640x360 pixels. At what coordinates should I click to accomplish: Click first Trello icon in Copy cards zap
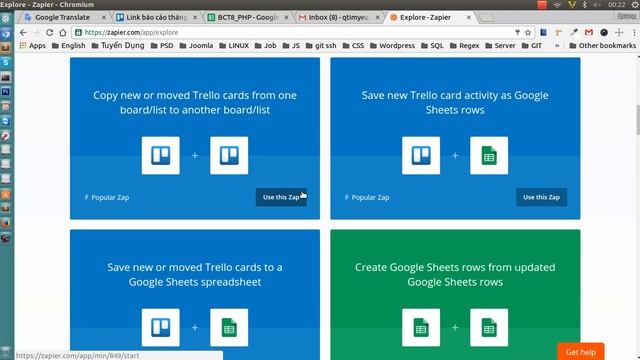(x=160, y=156)
